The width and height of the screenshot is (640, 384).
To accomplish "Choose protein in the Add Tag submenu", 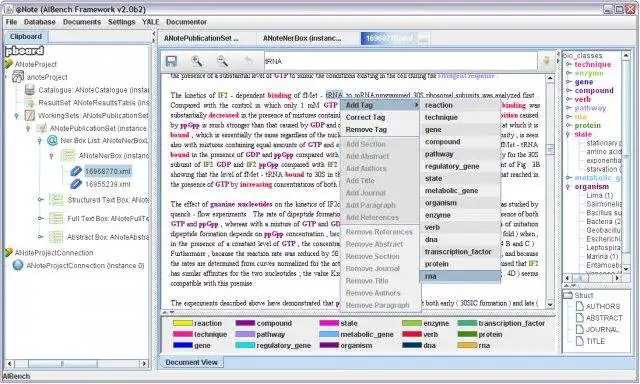I will tap(460, 264).
